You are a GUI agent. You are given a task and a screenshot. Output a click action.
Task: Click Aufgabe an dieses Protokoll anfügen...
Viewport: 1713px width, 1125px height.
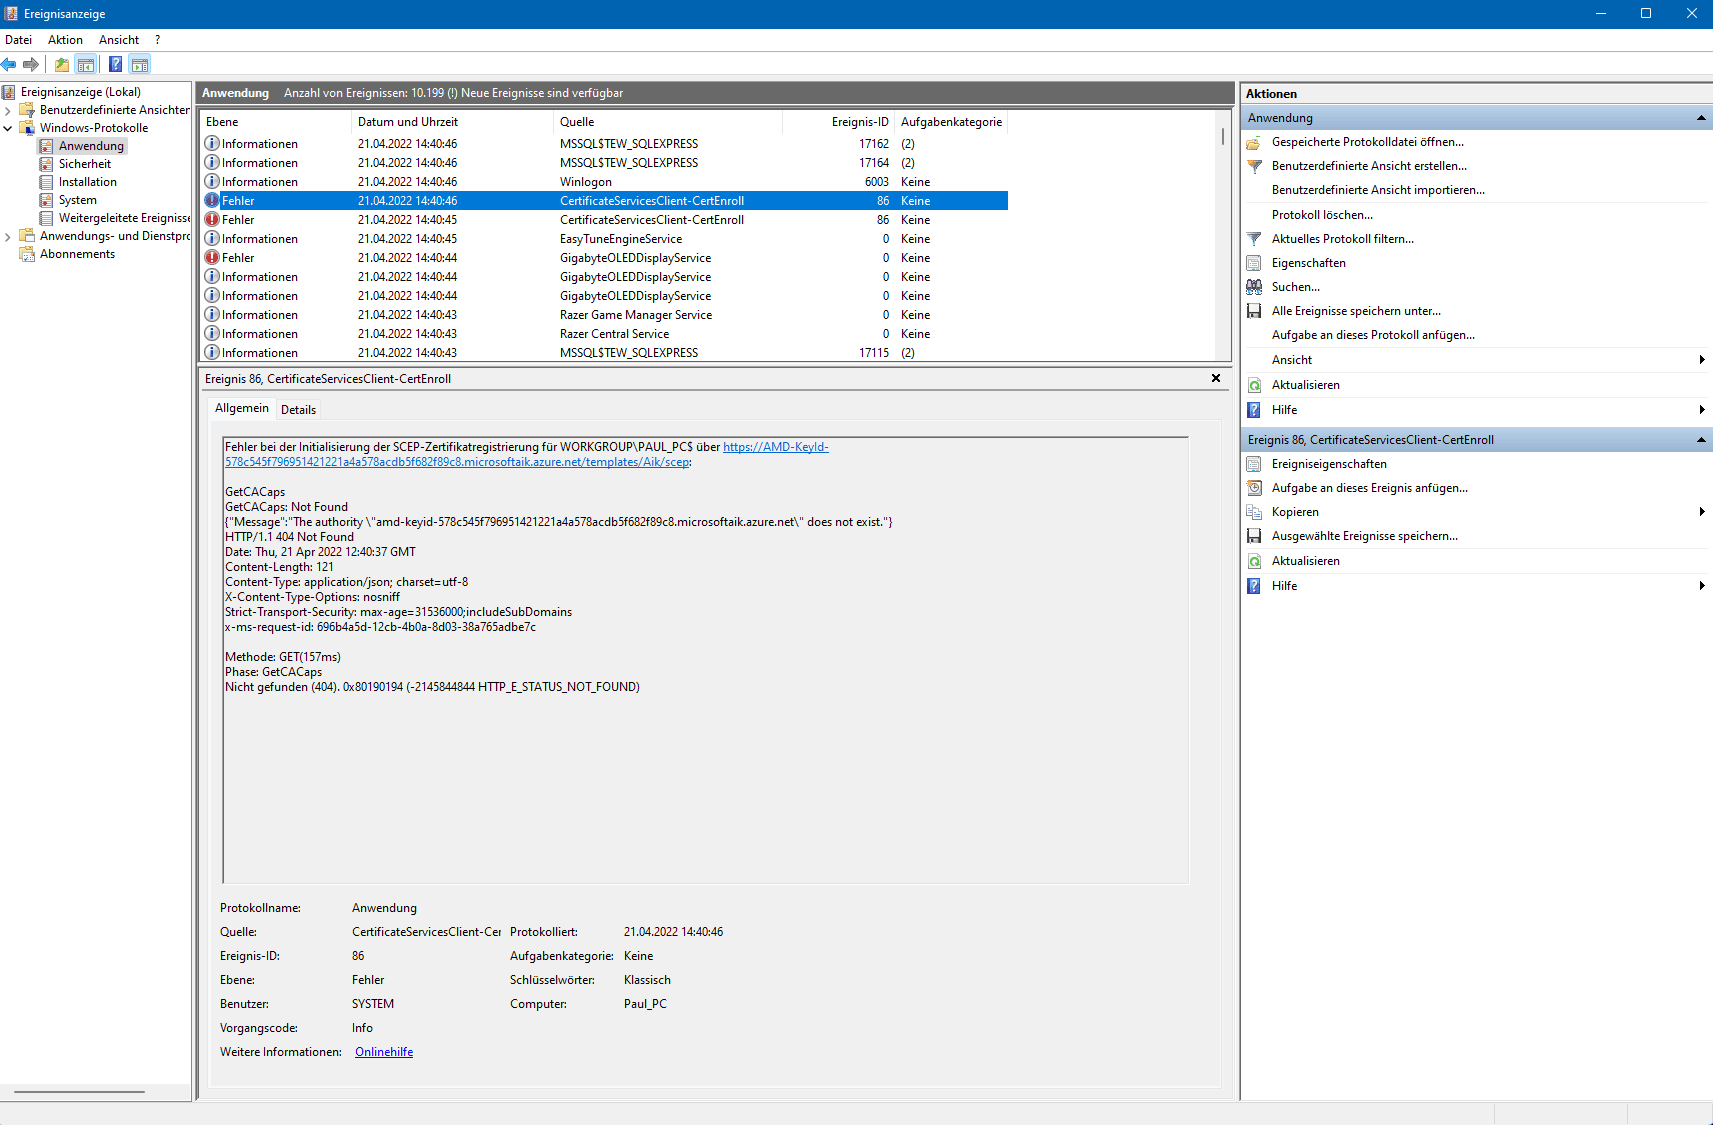[x=1373, y=335]
